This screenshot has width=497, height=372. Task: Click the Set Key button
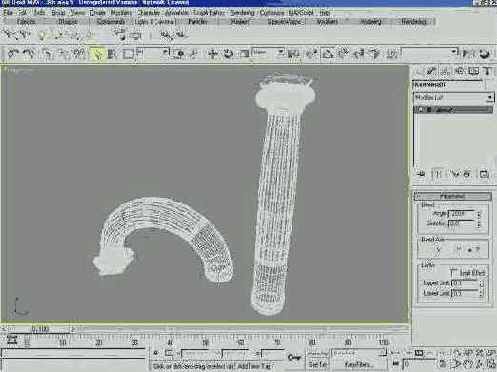[318, 365]
